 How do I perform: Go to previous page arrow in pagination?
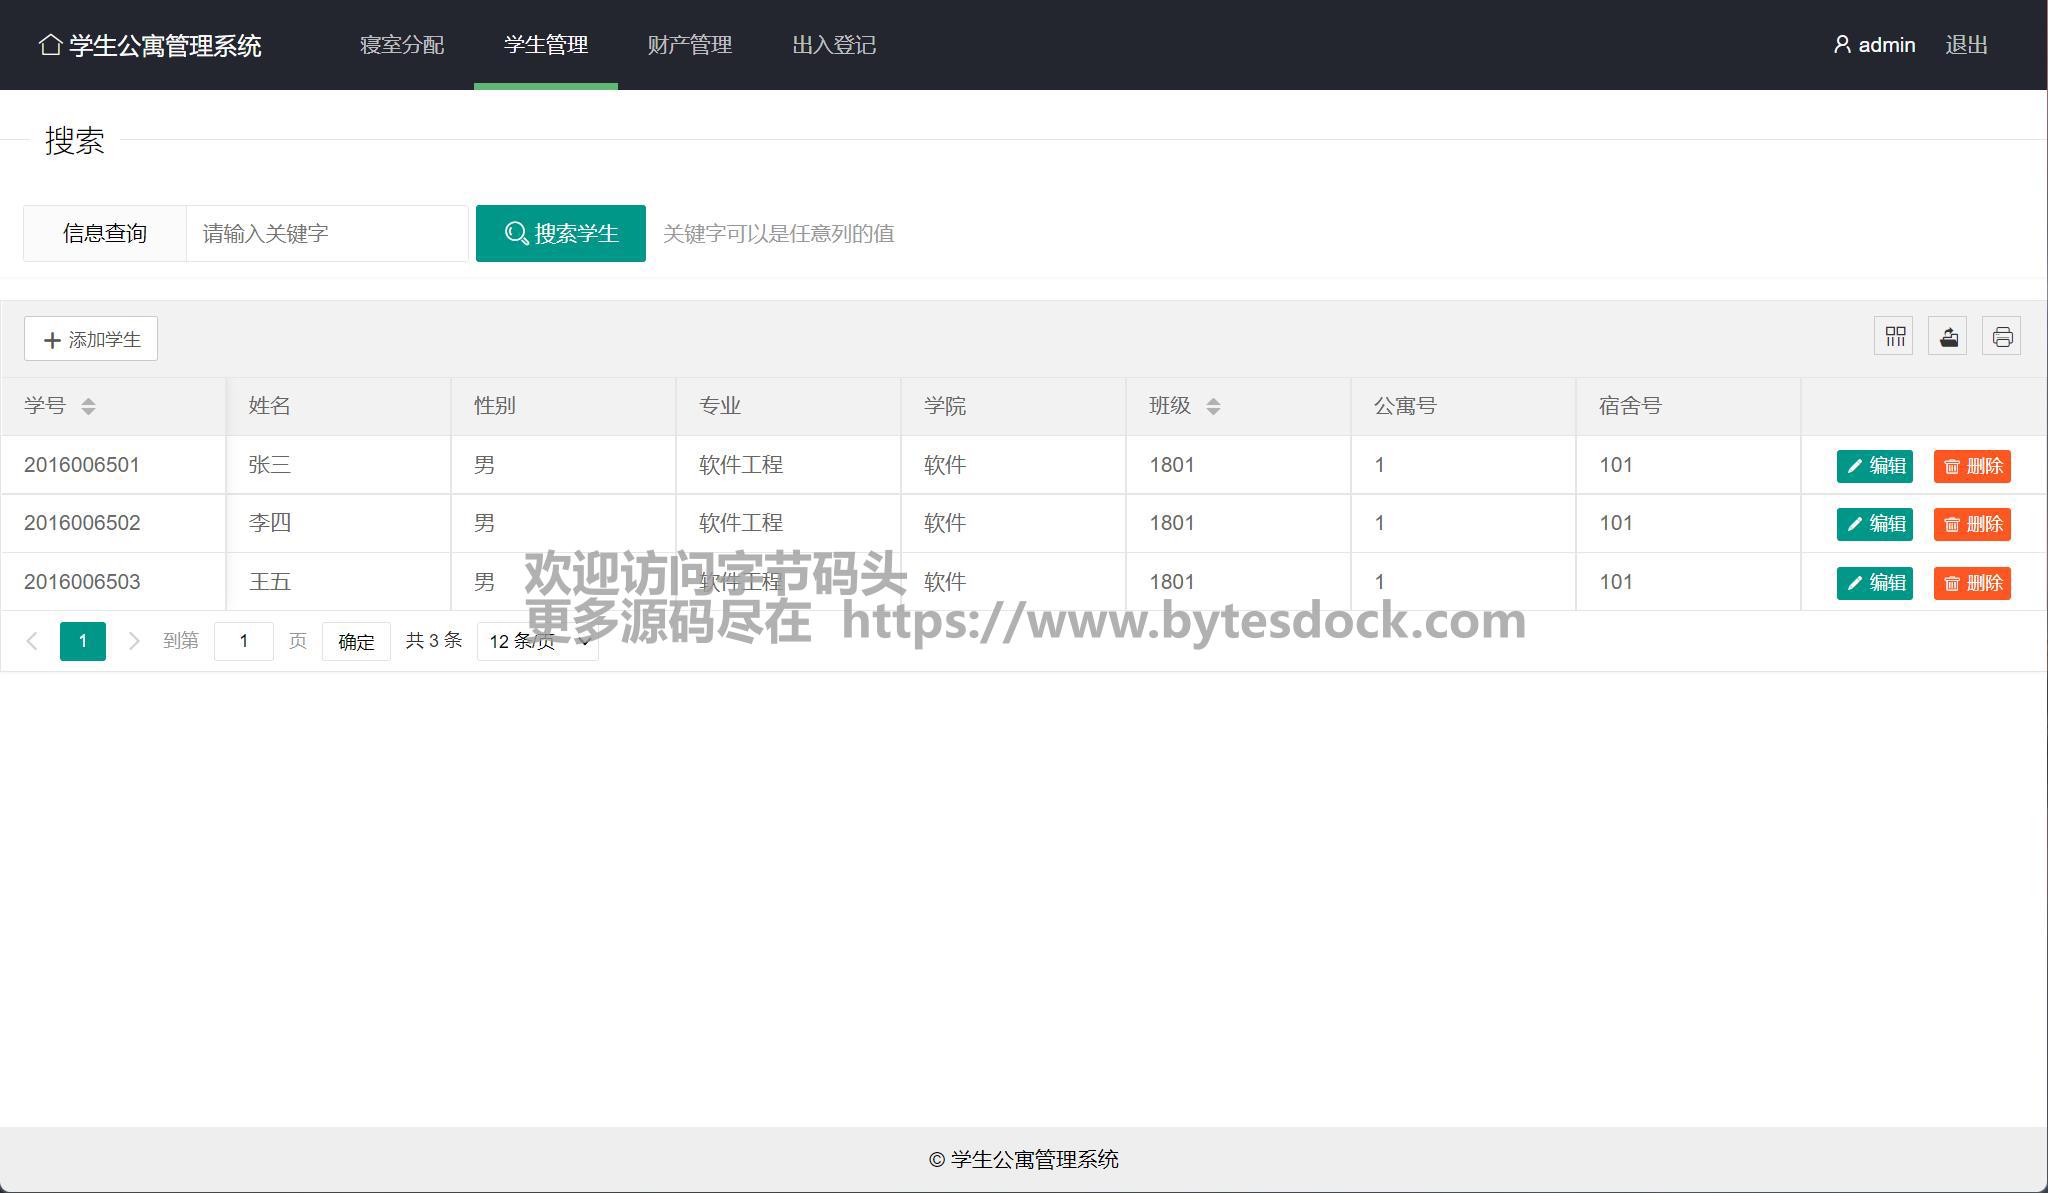coord(32,641)
